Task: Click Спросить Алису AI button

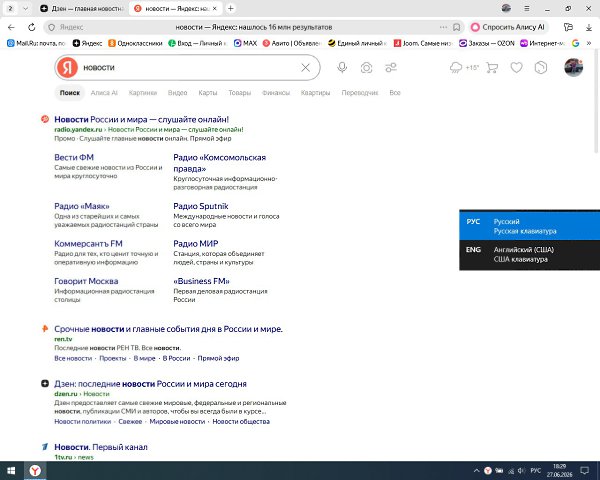Action: coord(508,27)
